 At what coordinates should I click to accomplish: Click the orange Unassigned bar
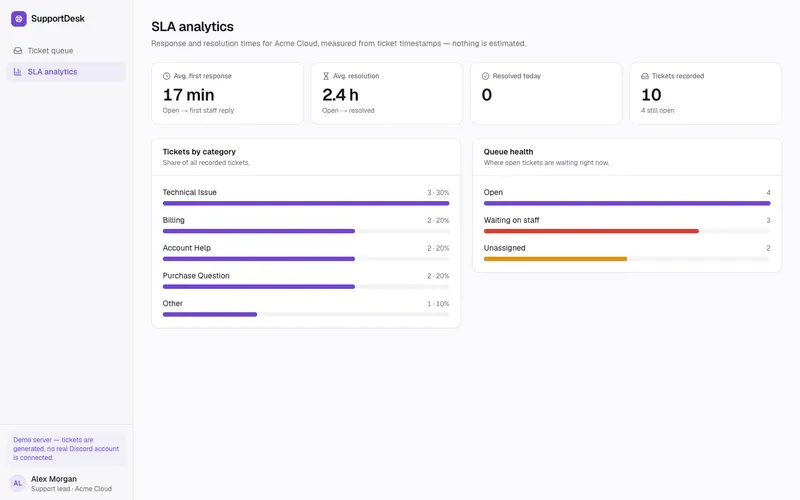[x=555, y=259]
